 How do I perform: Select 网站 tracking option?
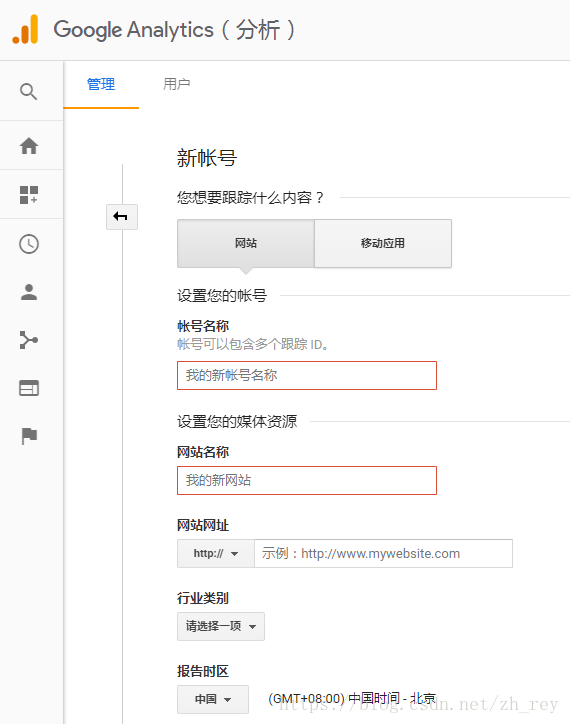pos(246,243)
